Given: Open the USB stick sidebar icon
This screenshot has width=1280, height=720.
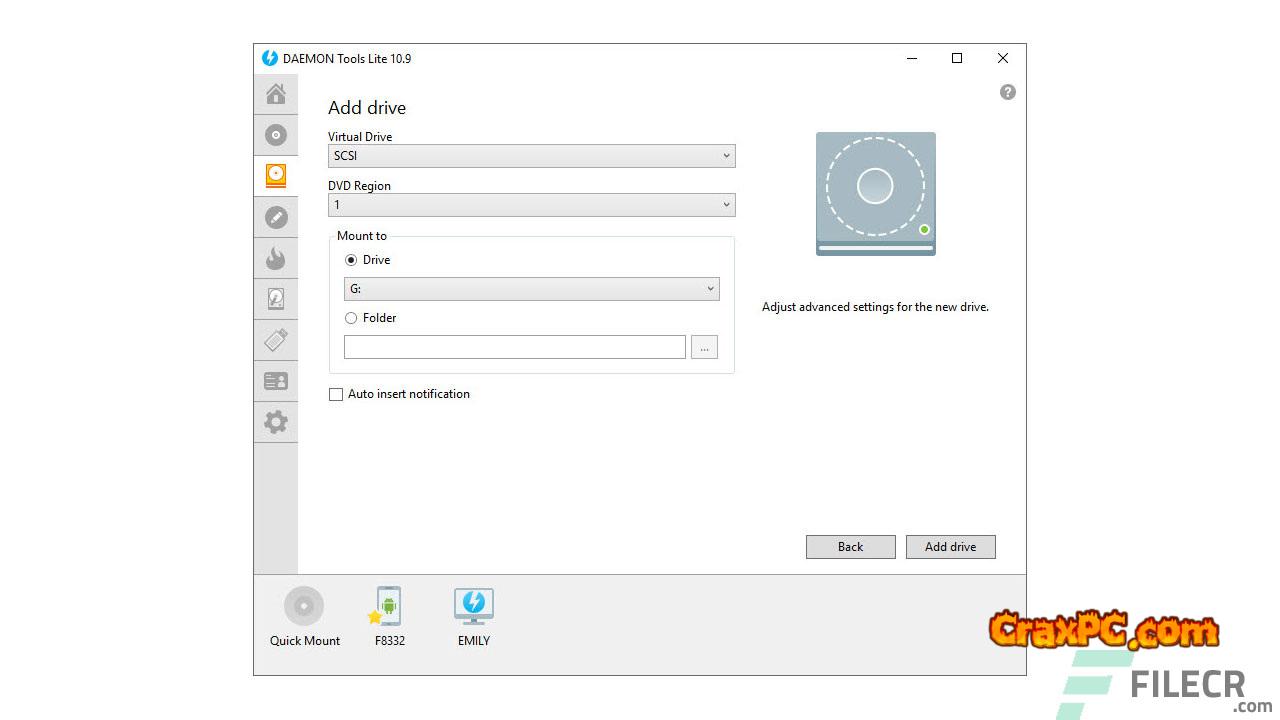Looking at the screenshot, I should 276,340.
